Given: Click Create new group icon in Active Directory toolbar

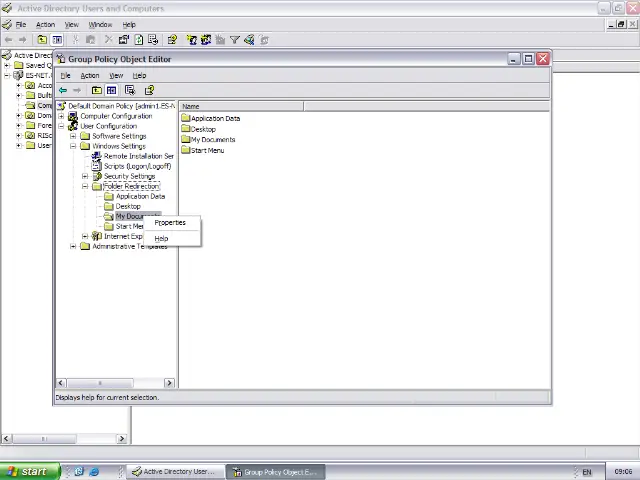Looking at the screenshot, I should [x=206, y=40].
